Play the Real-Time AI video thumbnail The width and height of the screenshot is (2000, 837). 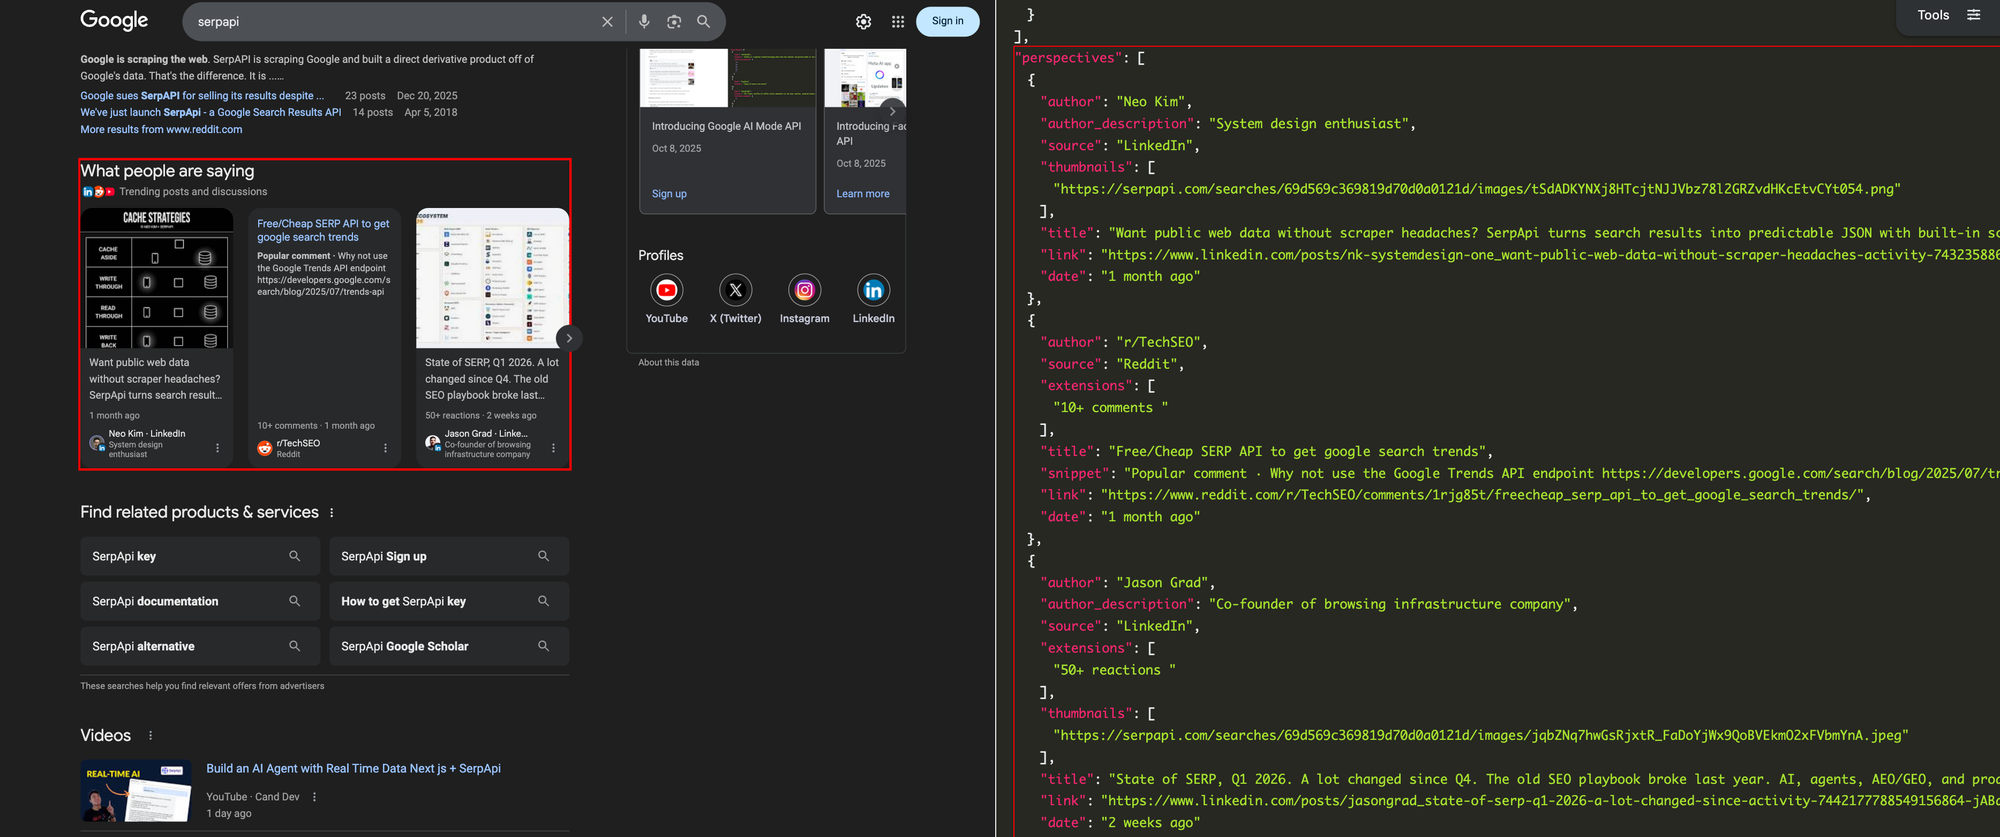tap(136, 790)
